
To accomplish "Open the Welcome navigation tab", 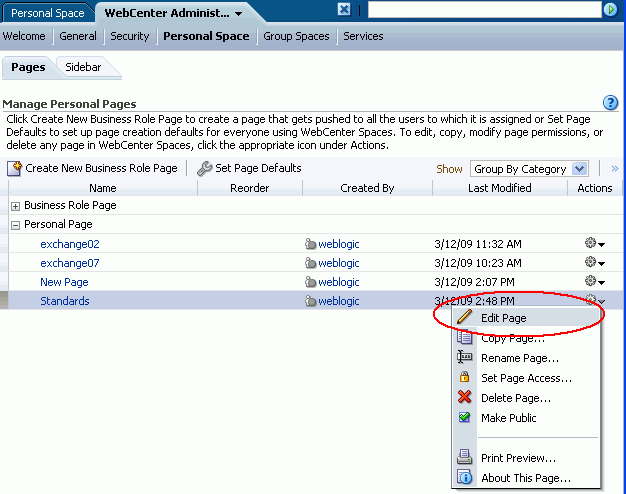I will pos(24,36).
